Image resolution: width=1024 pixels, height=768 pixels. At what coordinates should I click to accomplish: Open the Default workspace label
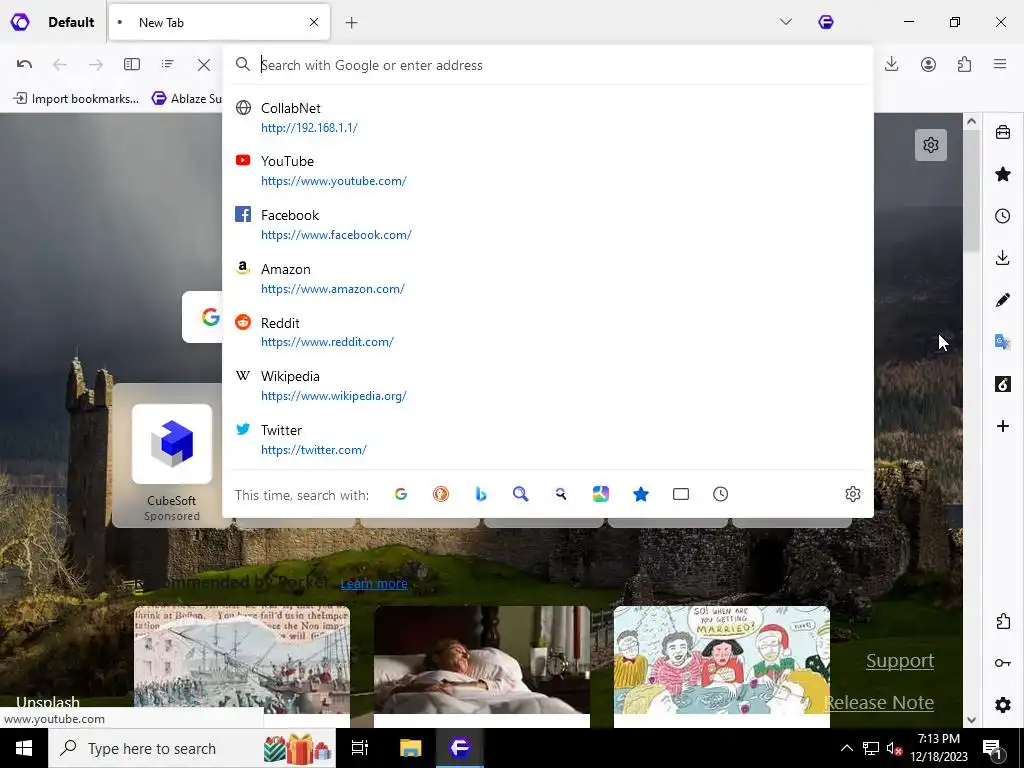71,22
